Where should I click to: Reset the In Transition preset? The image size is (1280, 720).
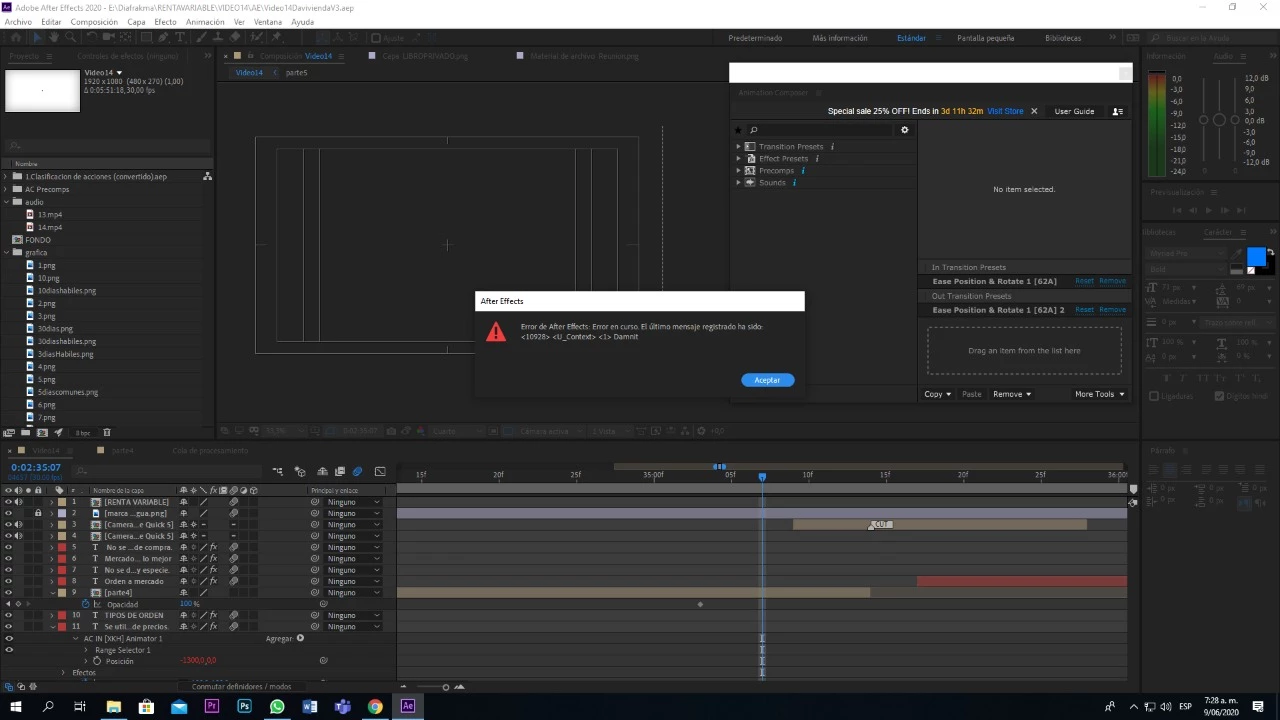tap(1084, 281)
